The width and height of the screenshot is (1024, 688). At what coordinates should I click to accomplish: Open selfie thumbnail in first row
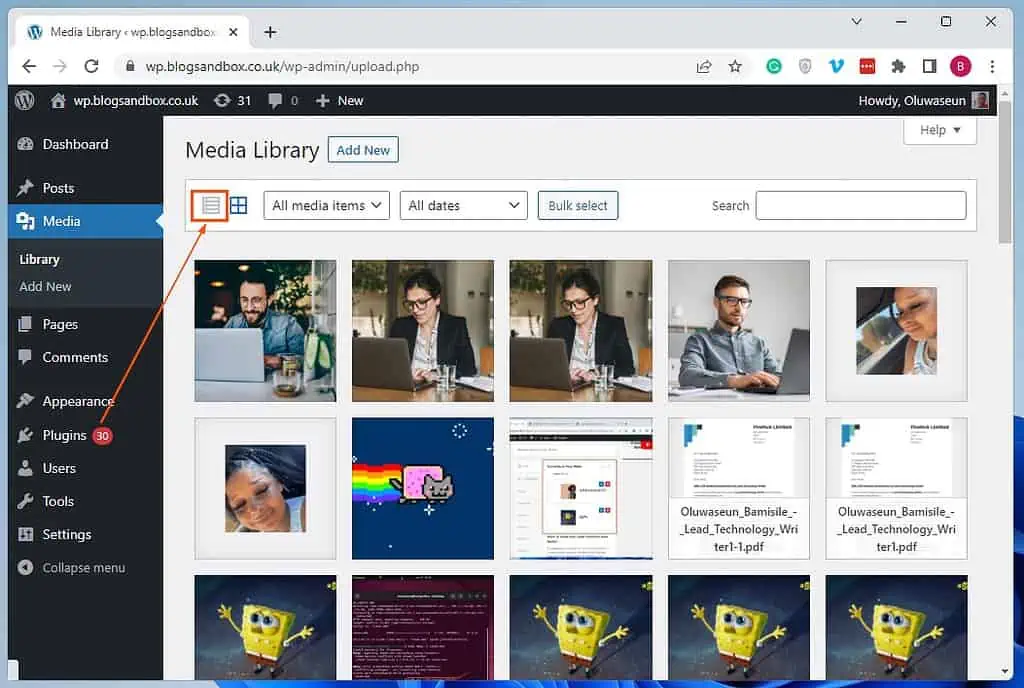(897, 331)
